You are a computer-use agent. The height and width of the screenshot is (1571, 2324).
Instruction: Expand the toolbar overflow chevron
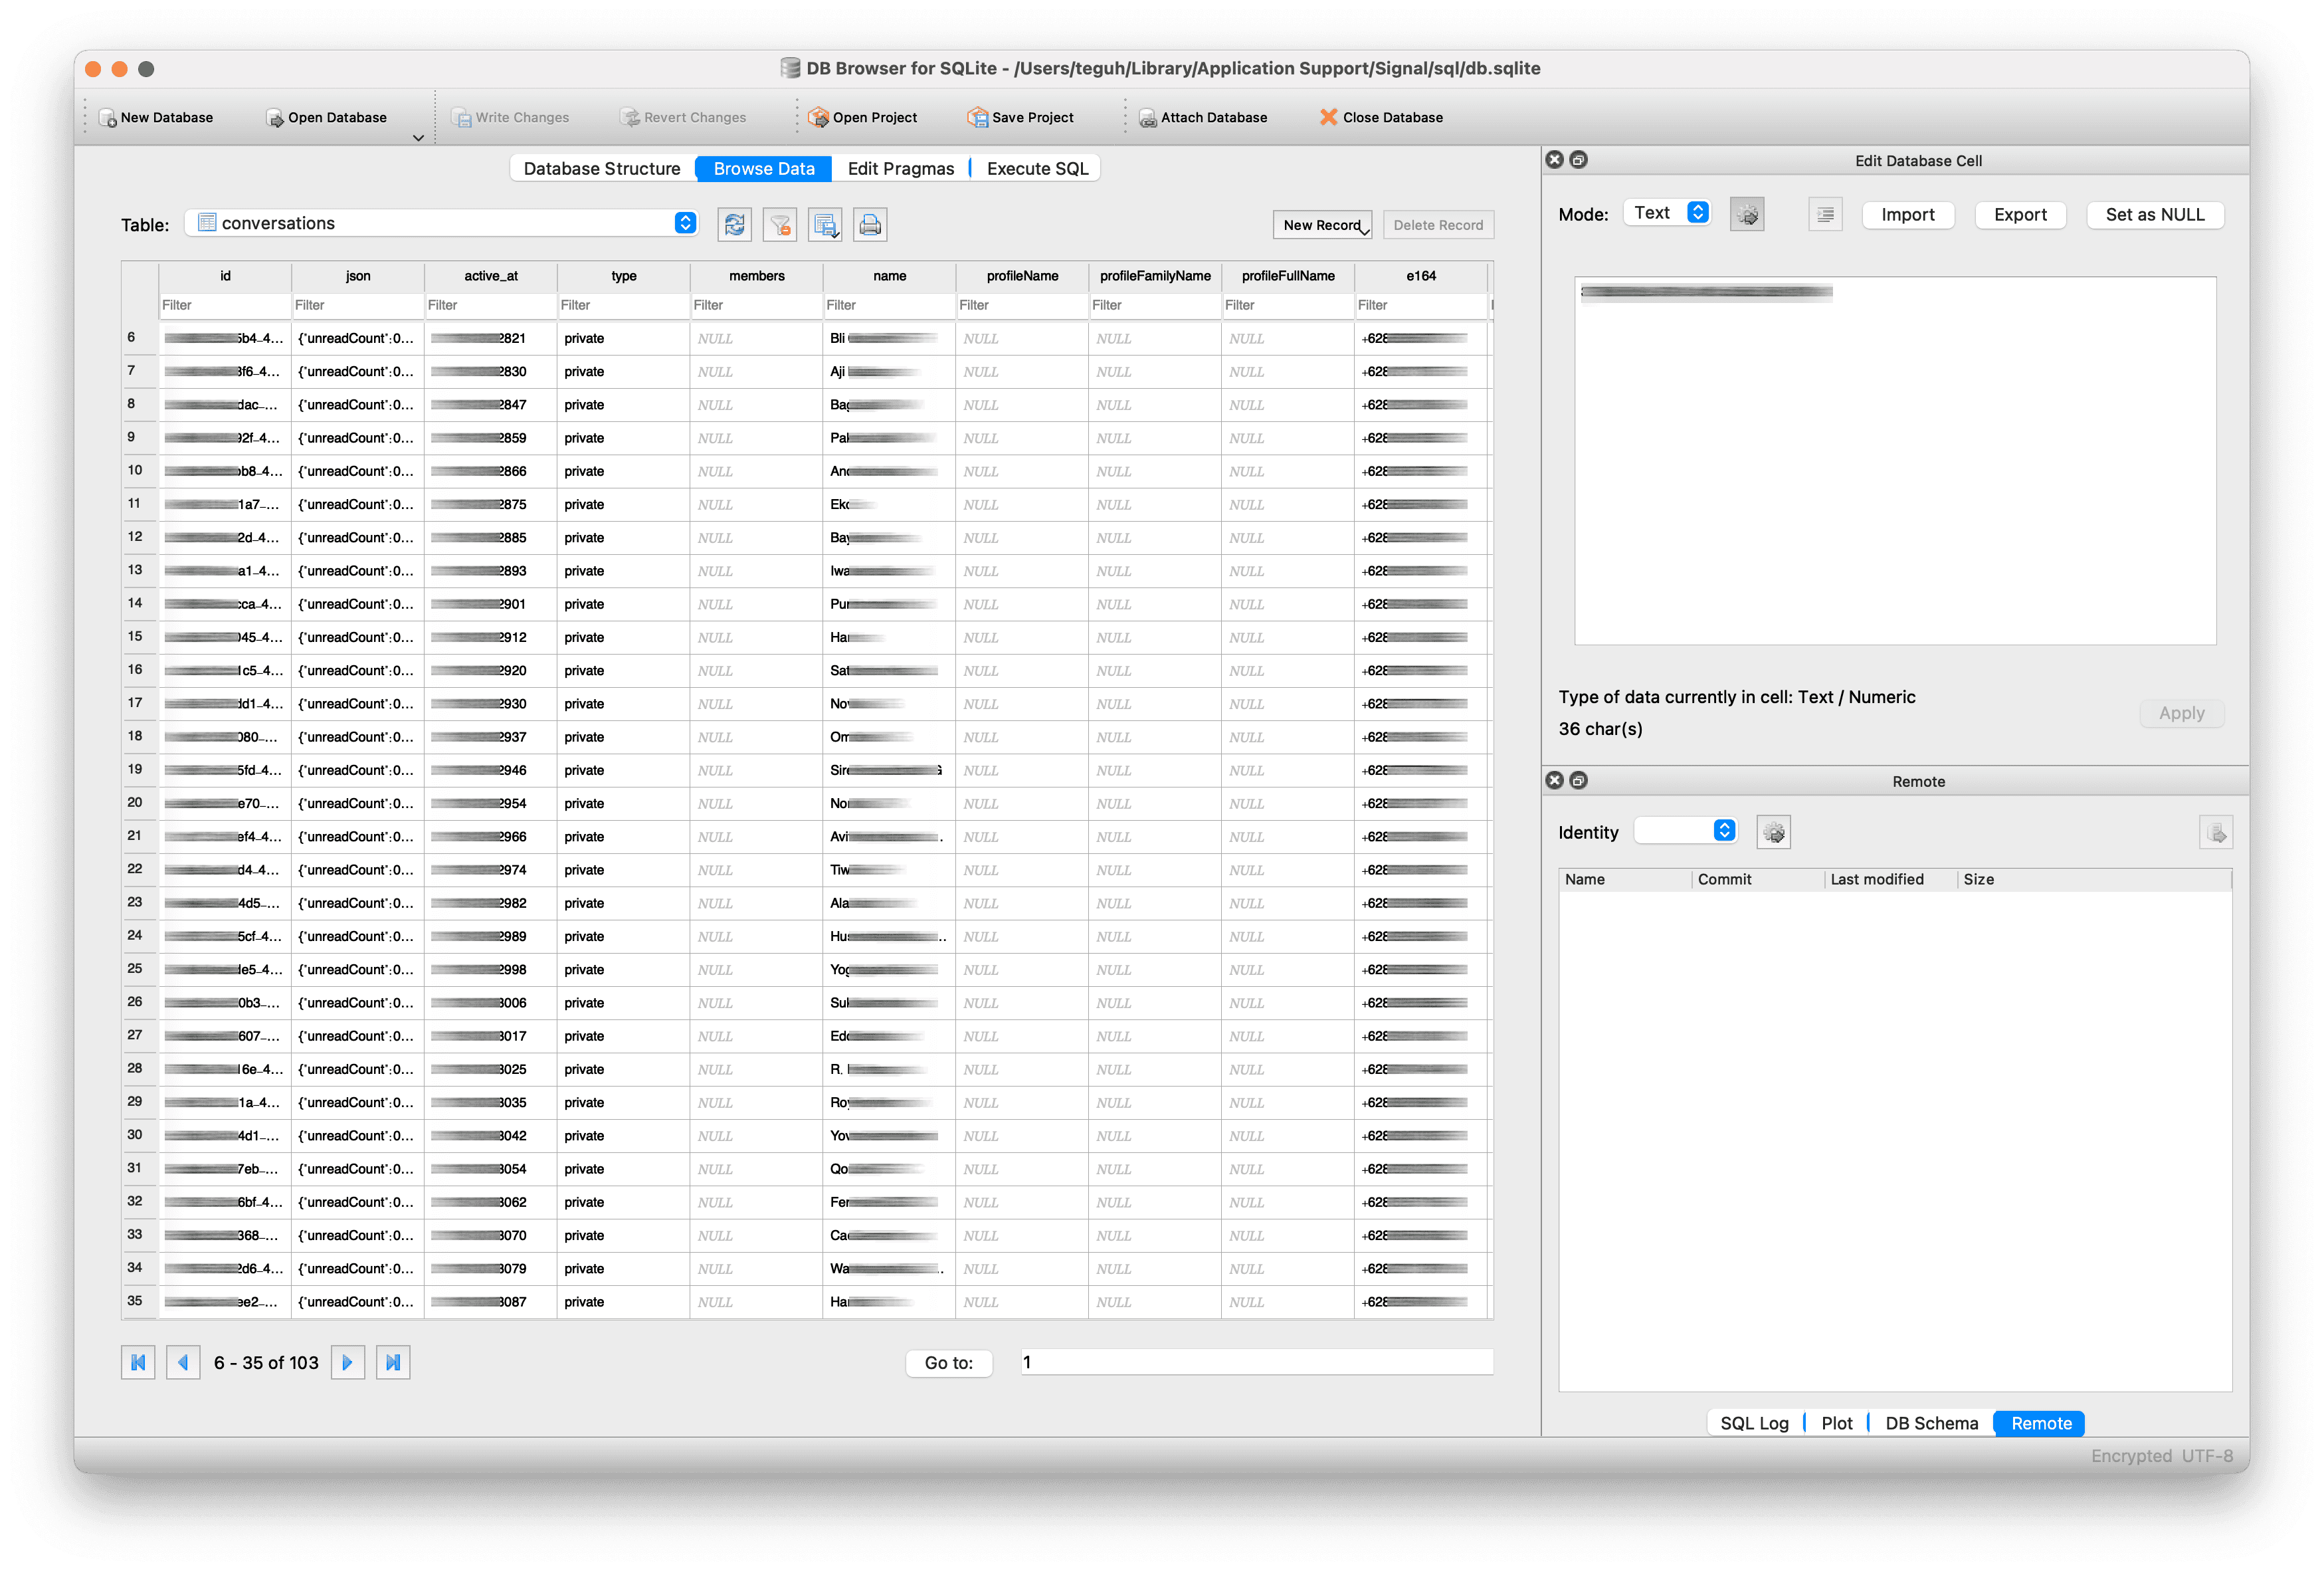coord(419,138)
